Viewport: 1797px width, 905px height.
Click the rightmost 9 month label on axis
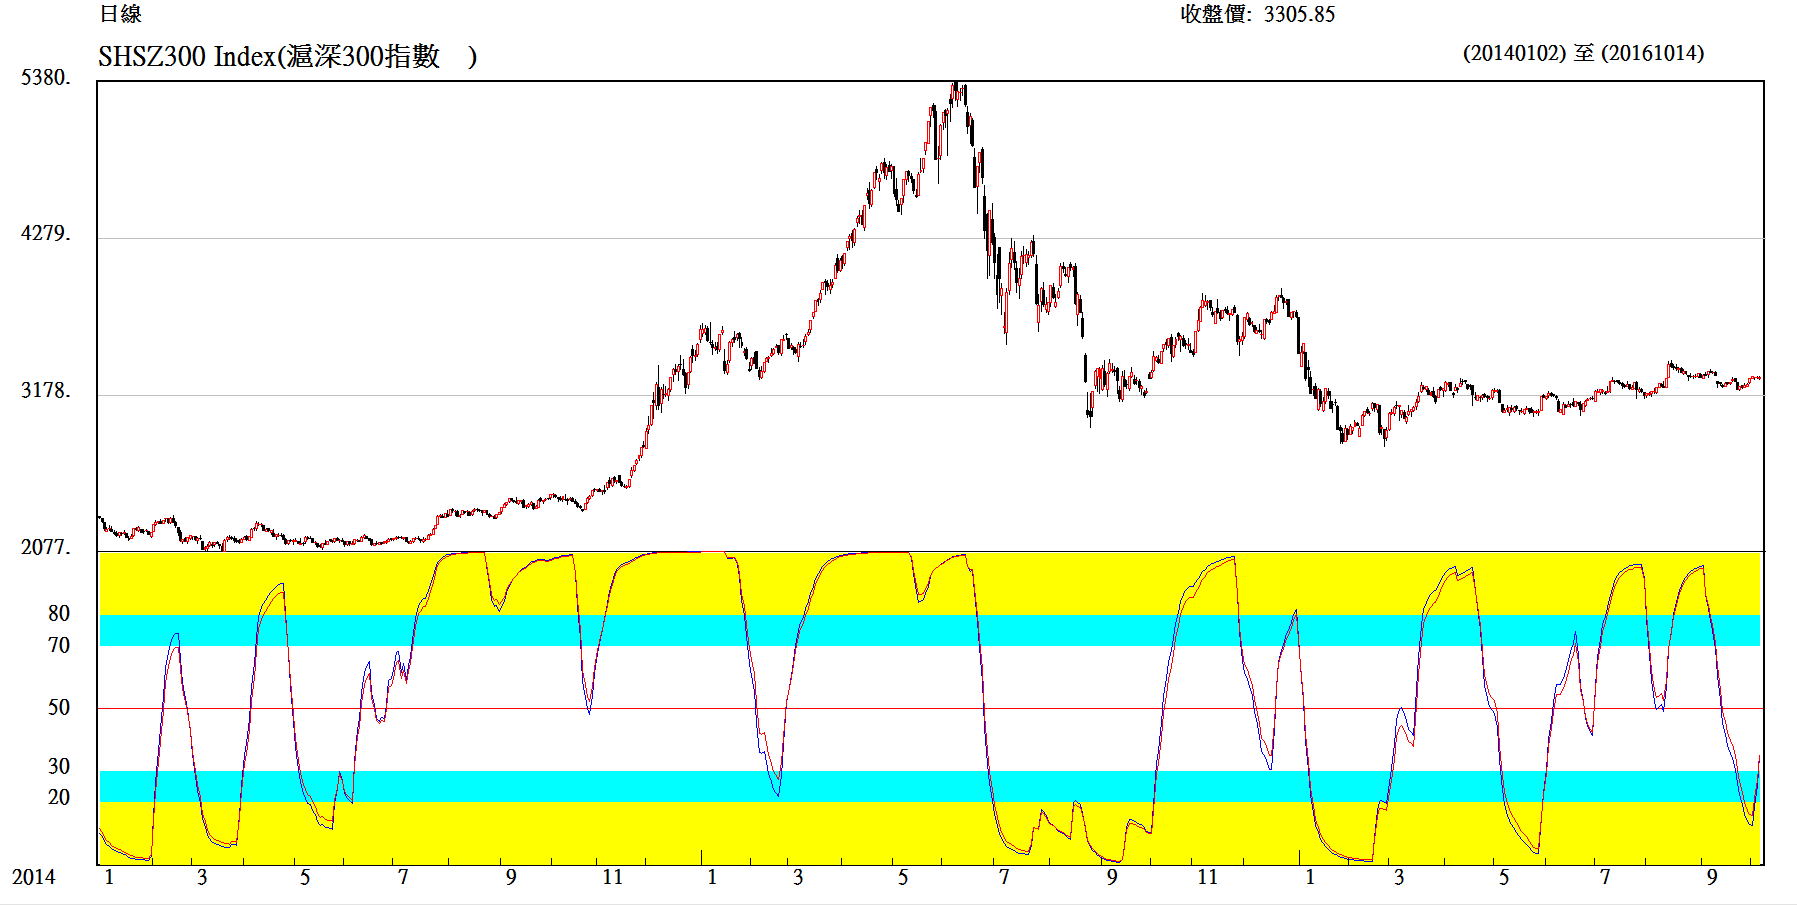pos(1712,877)
